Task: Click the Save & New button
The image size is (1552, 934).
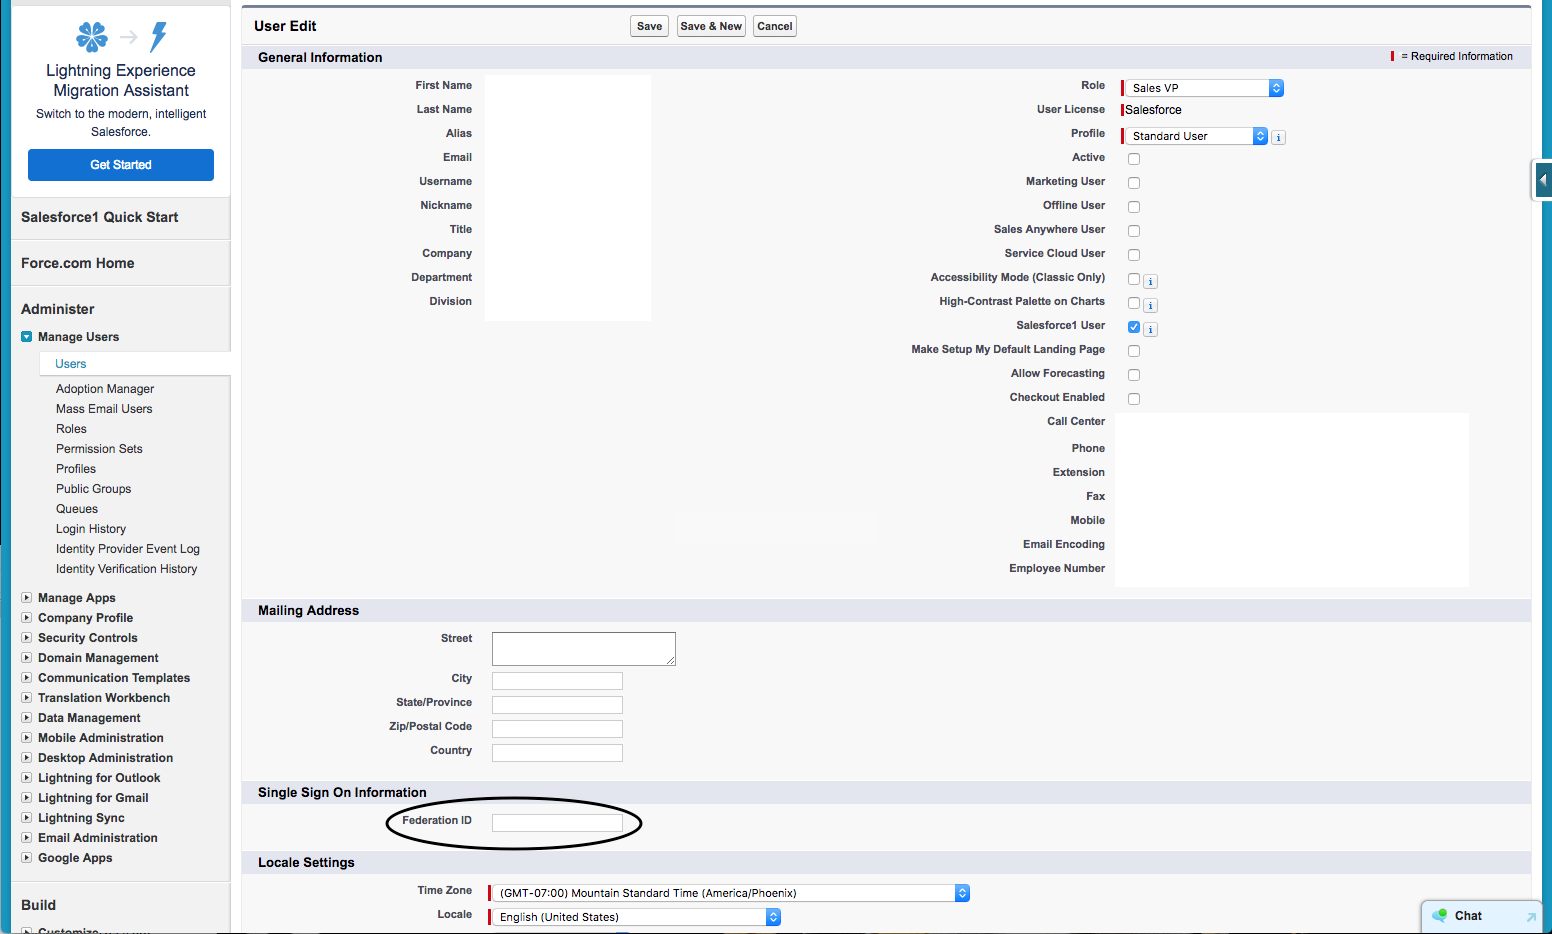Action: point(711,26)
